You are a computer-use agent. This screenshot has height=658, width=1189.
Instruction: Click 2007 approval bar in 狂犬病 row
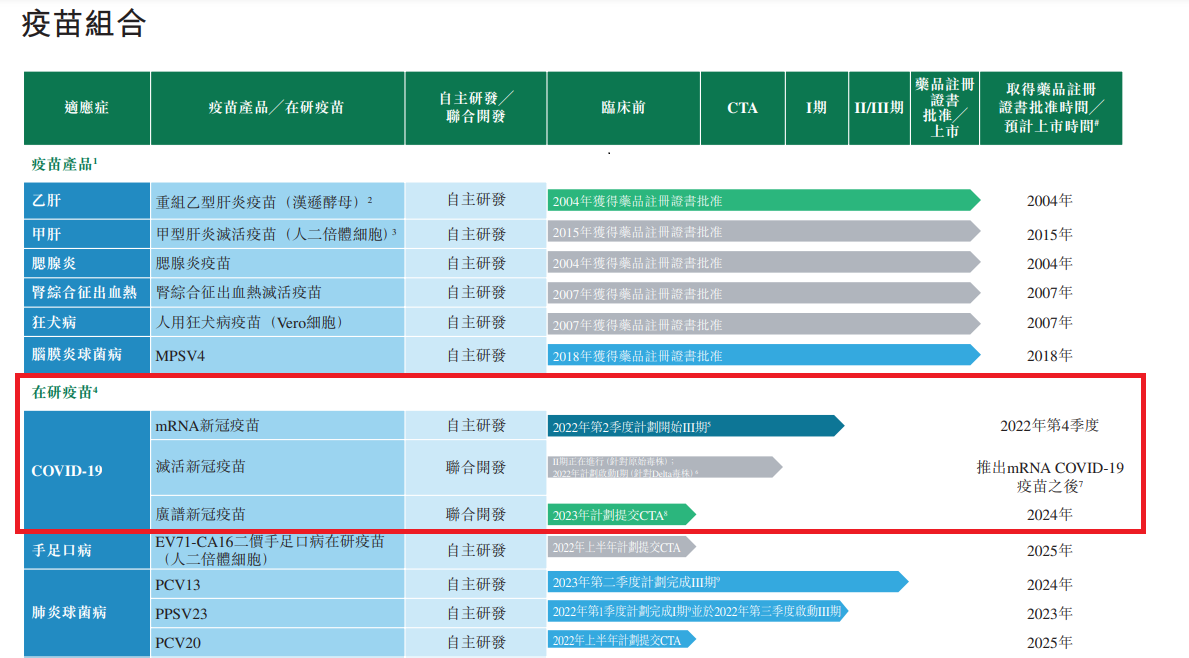pyautogui.click(x=764, y=324)
